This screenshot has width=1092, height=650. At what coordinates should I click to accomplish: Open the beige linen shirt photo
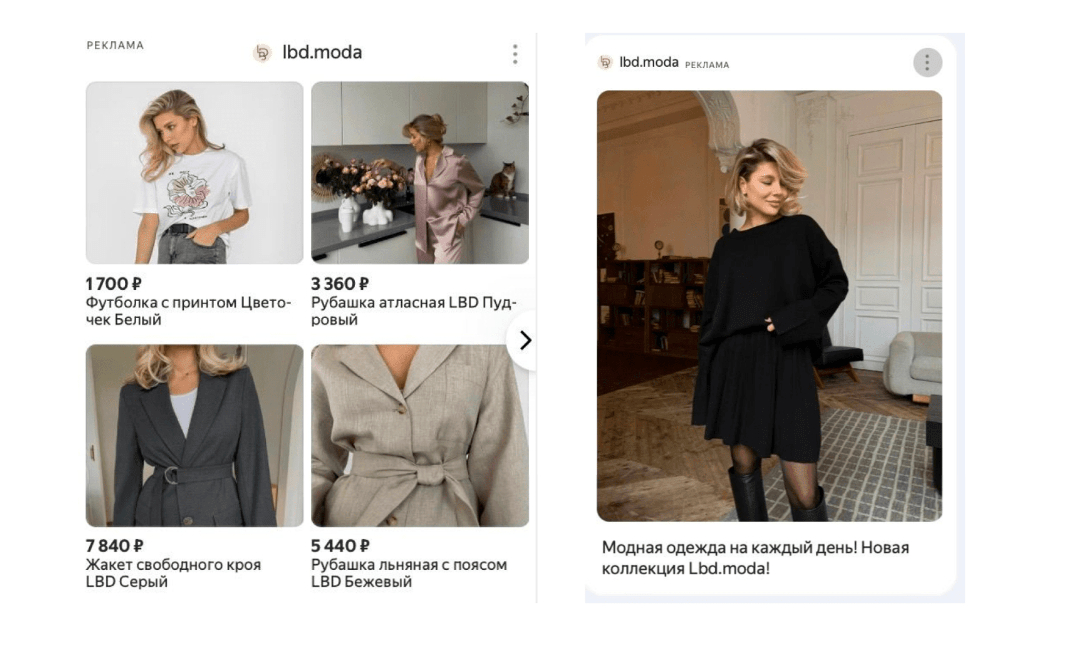pyautogui.click(x=420, y=436)
